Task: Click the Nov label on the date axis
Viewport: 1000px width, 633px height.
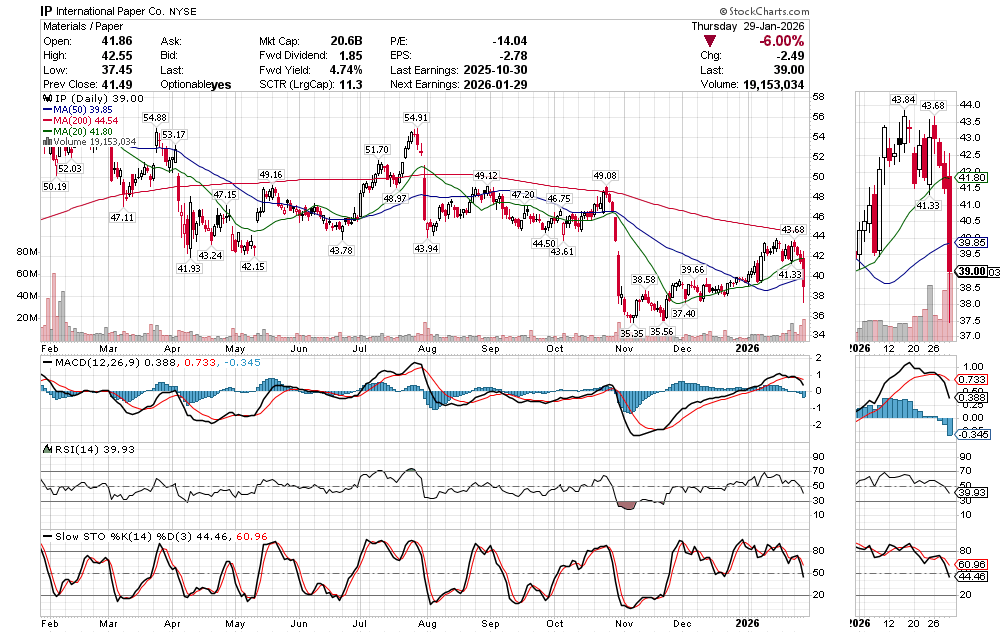Action: coord(625,349)
